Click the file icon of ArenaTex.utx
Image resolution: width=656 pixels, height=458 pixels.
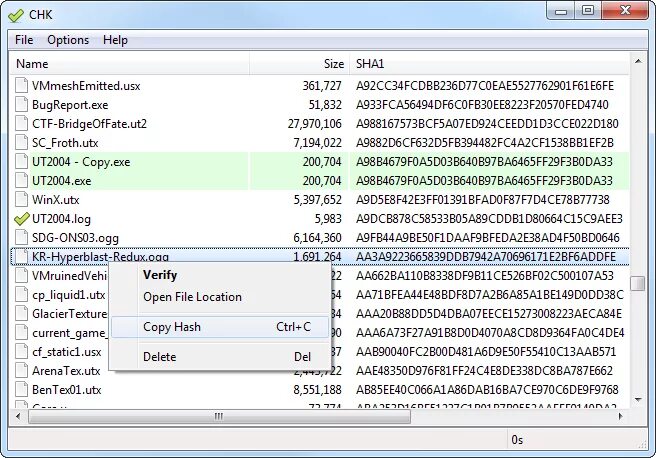click(x=21, y=371)
